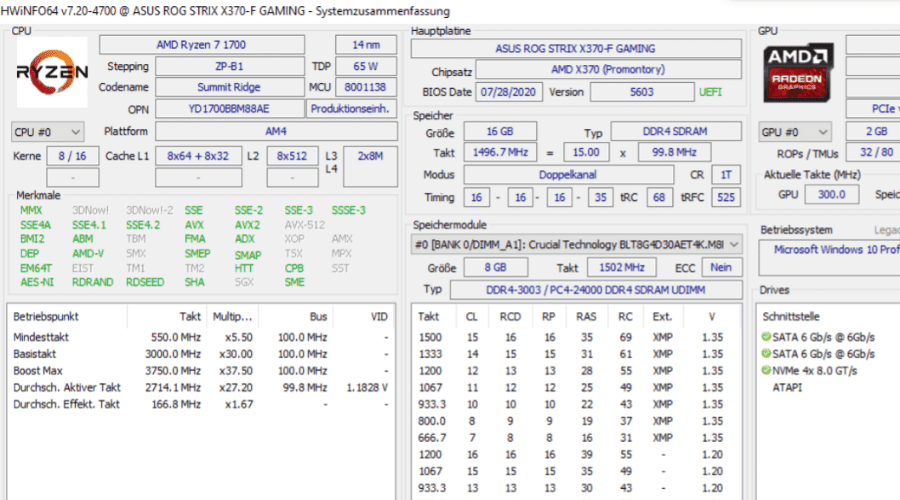This screenshot has height=500, width=900.
Task: Click the Produktionseinh. button
Action: point(351,108)
